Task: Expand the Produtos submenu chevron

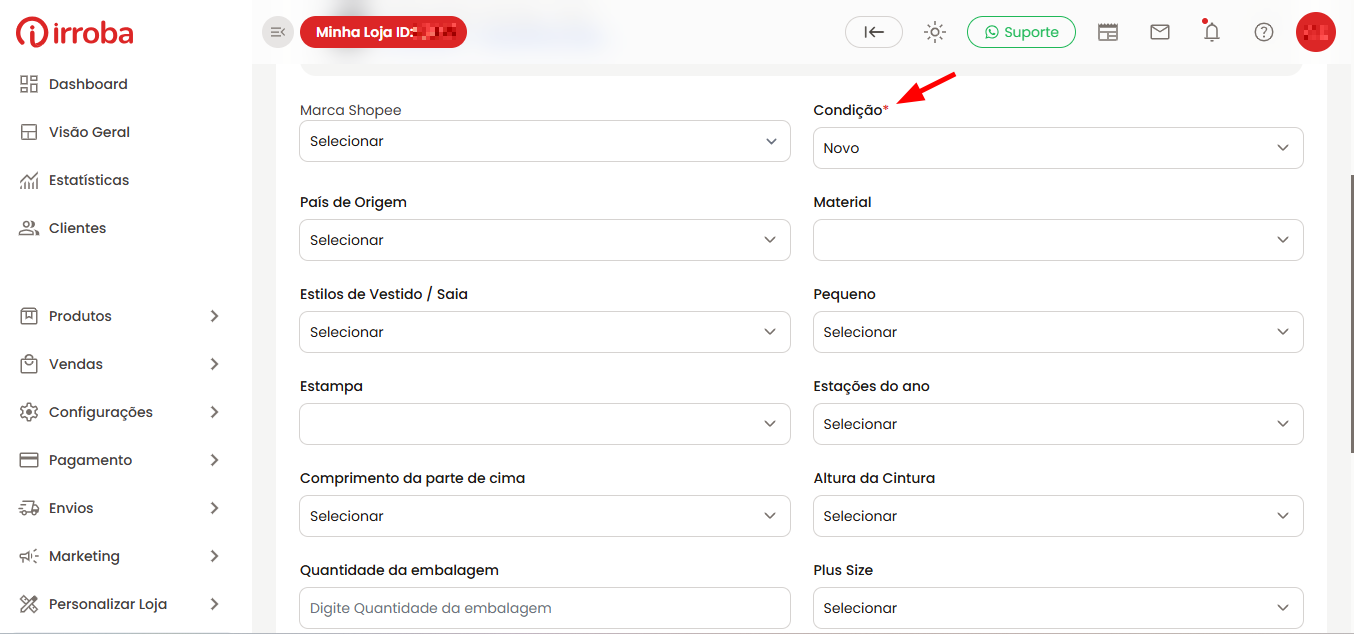Action: (214, 316)
